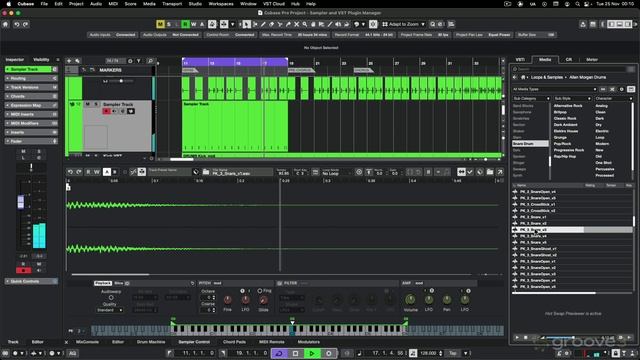640x360 pixels.
Task: Select Alternative Rock in the Sub Style list
Action: pos(568,106)
